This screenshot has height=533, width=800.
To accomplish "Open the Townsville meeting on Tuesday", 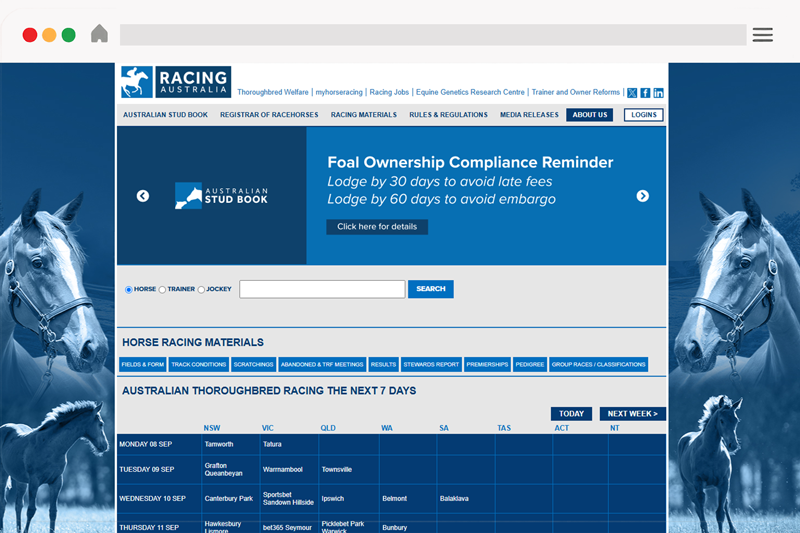I will pyautogui.click(x=337, y=470).
